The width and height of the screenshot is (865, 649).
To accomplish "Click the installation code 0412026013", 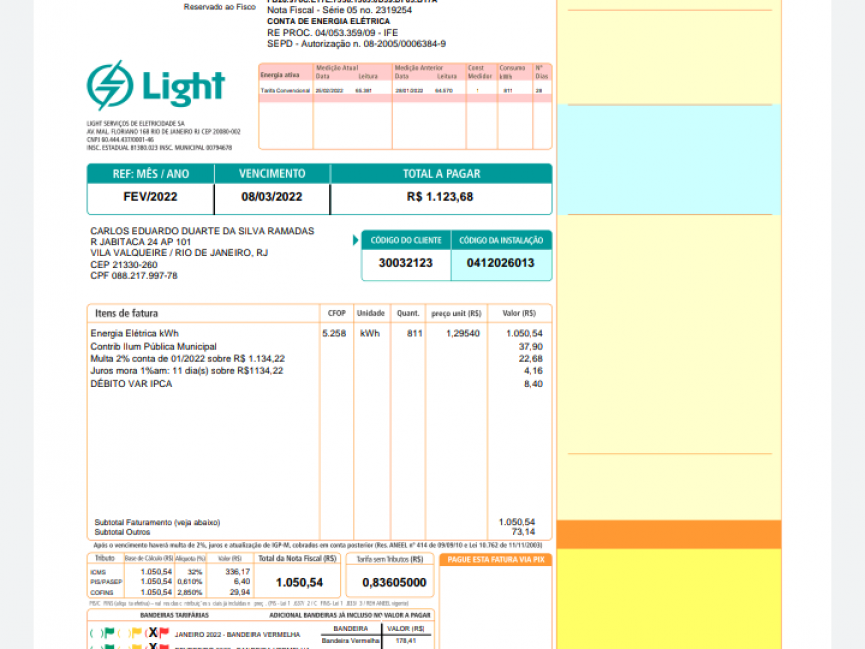I will (501, 263).
